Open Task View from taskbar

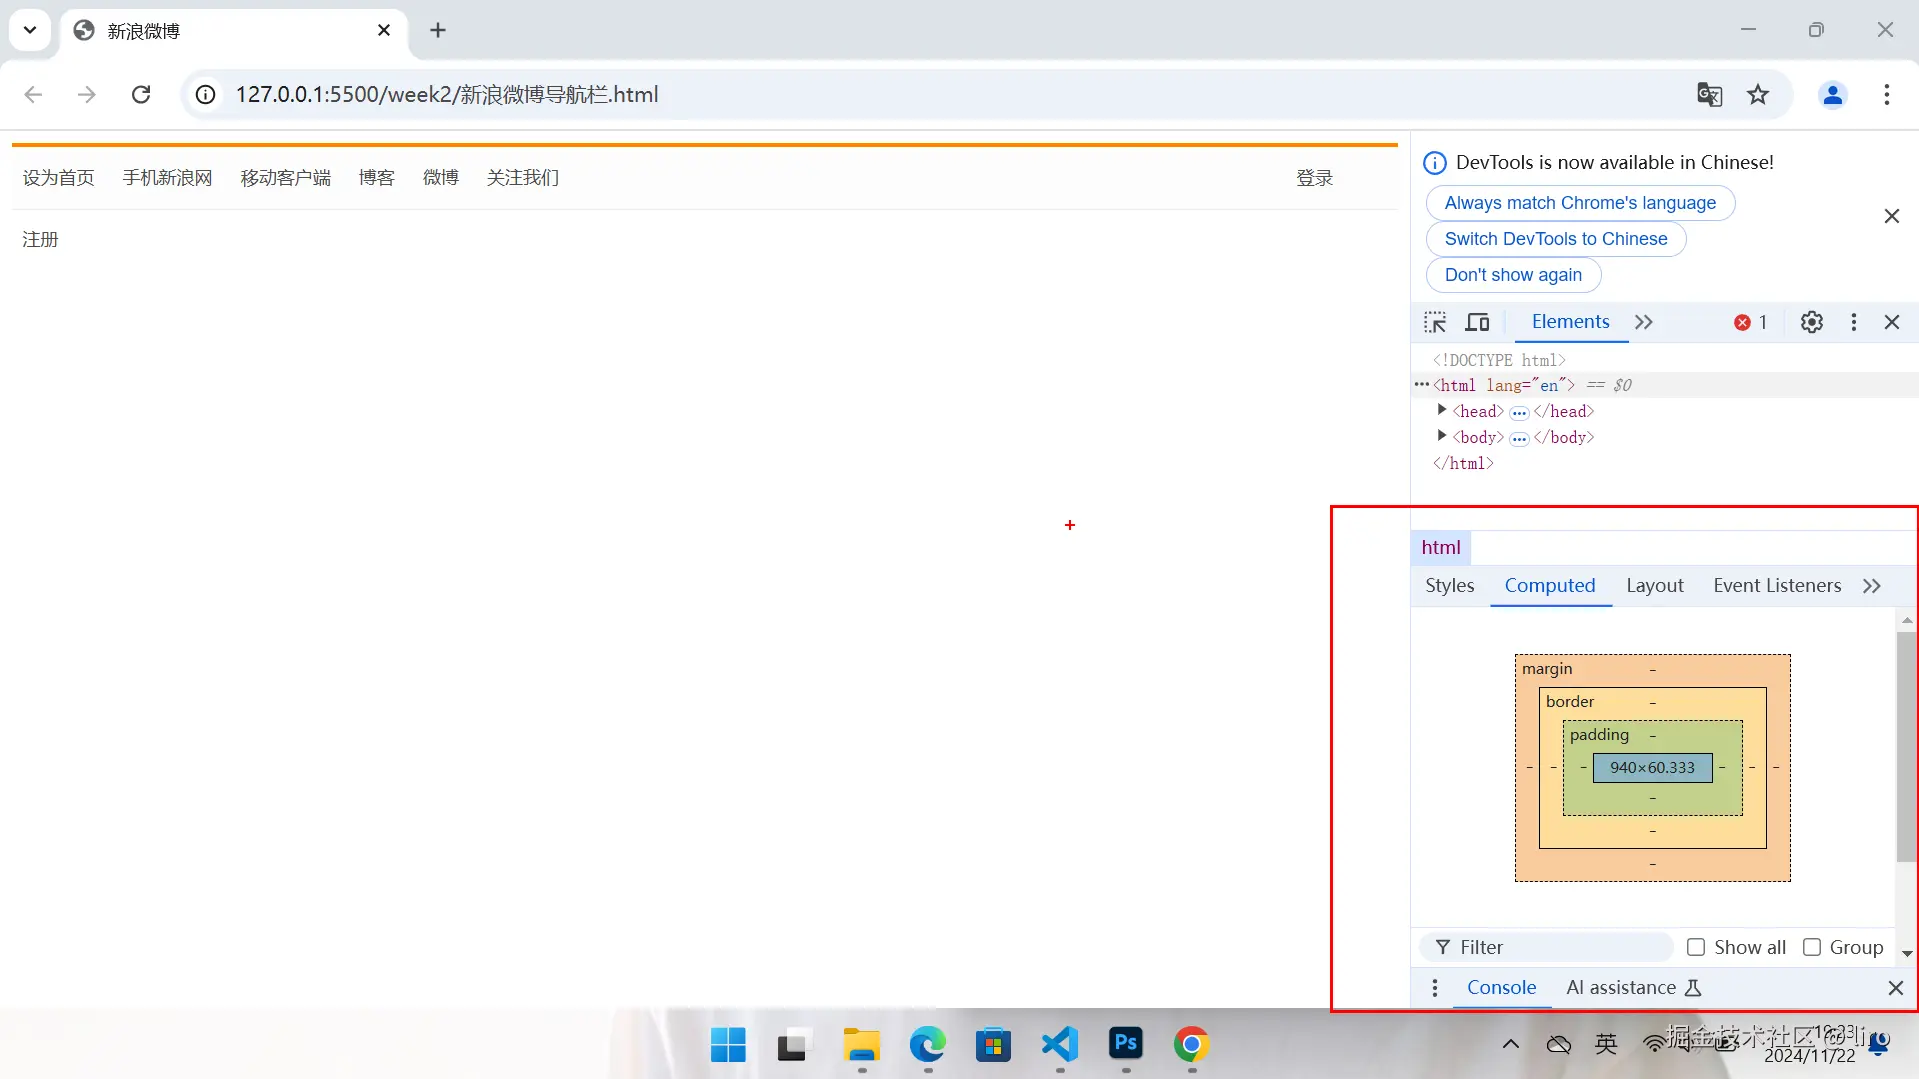[x=794, y=1045]
